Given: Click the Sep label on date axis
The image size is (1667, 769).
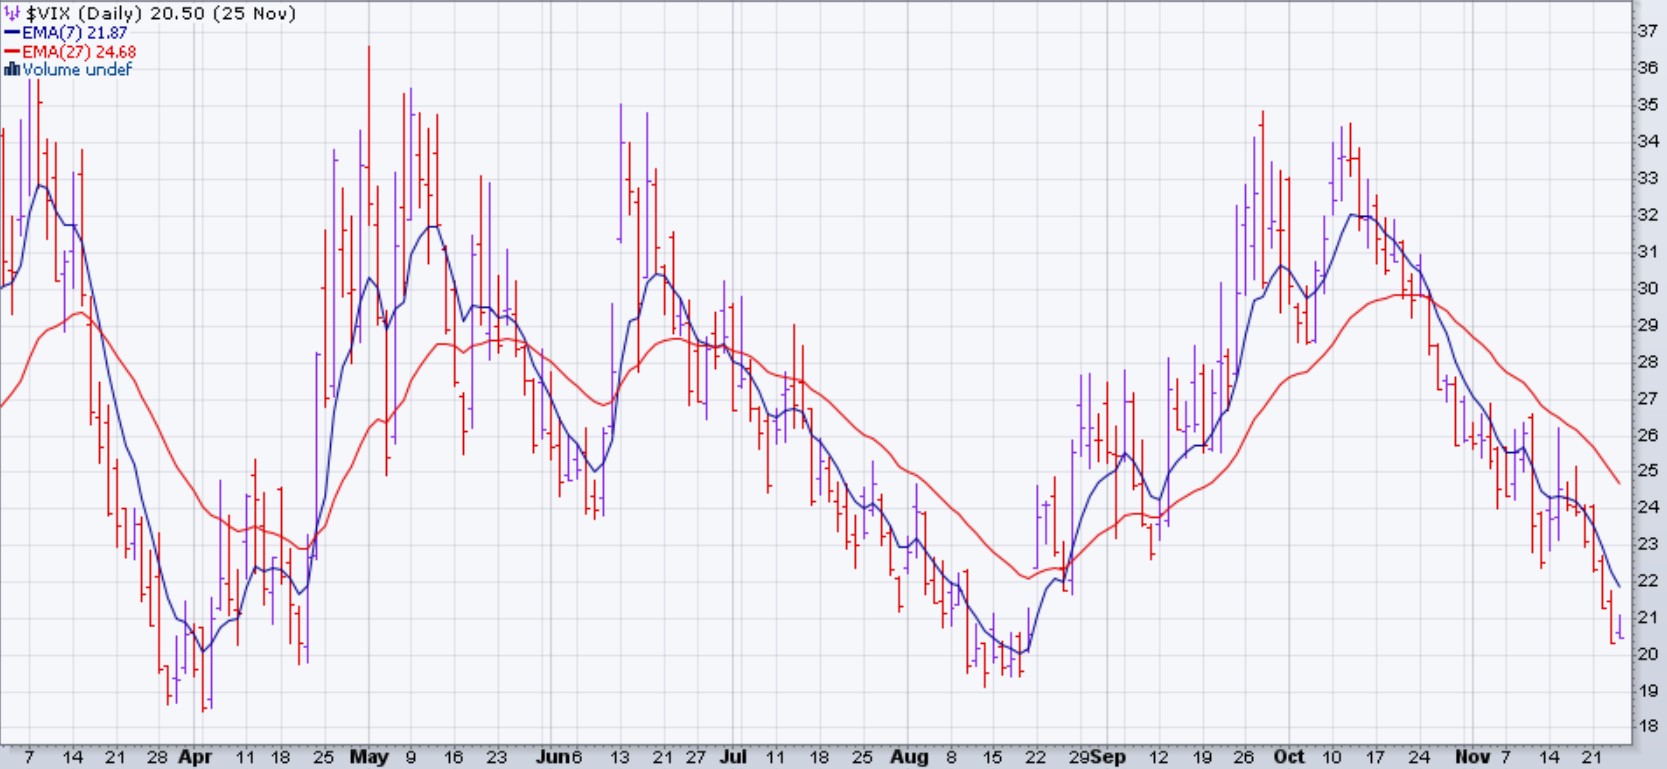Looking at the screenshot, I should pyautogui.click(x=1108, y=756).
